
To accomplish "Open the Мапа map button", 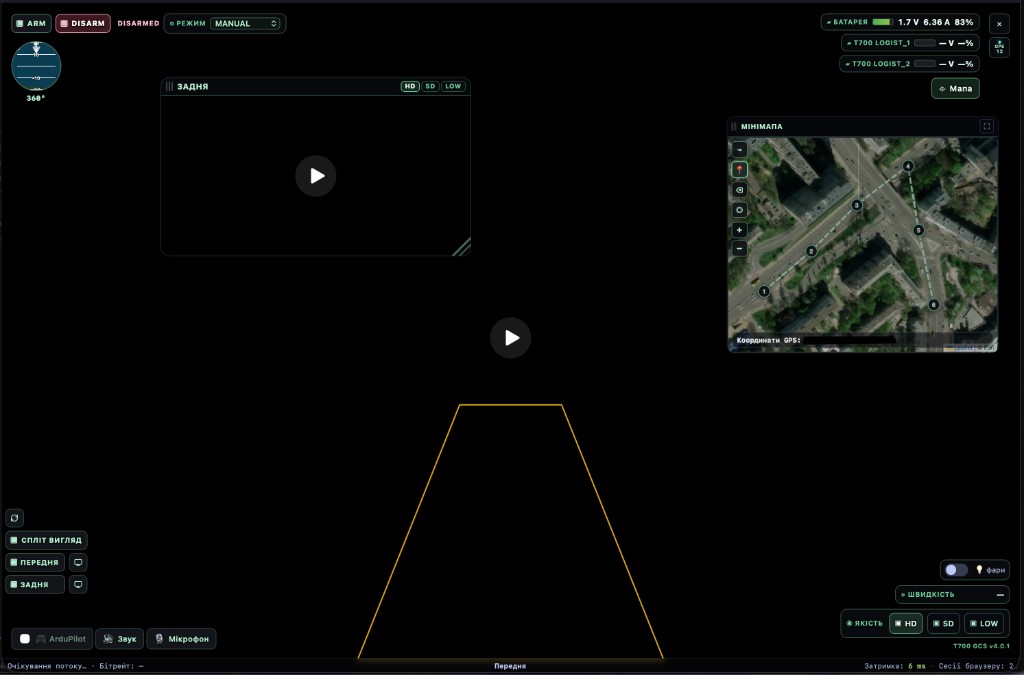I will click(955, 88).
